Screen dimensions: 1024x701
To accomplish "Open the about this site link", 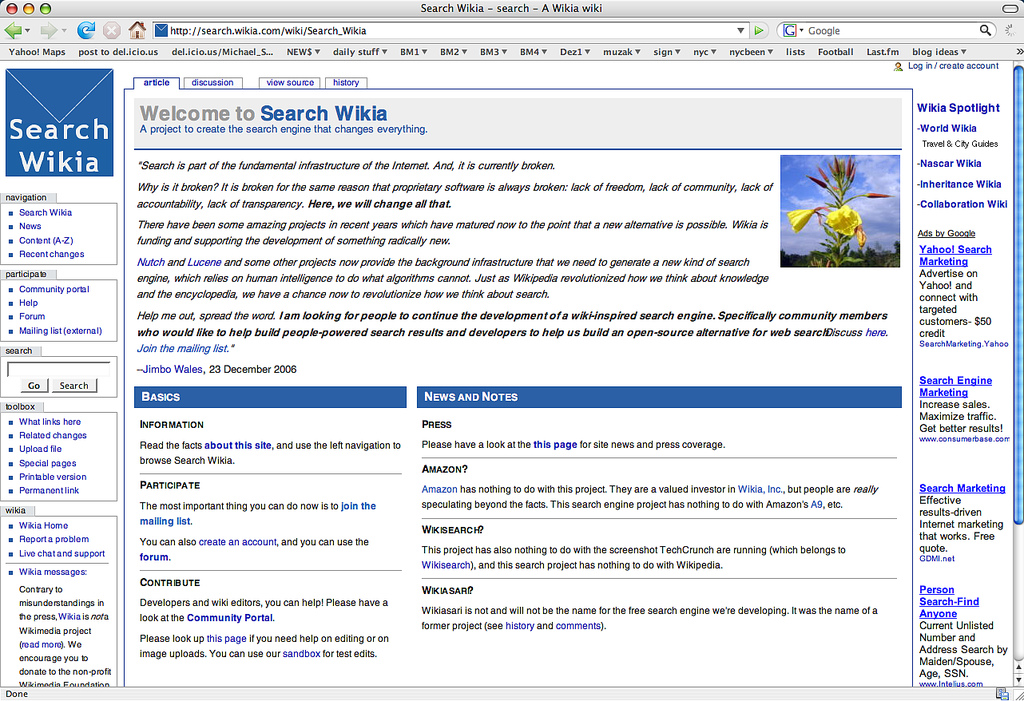I will click(238, 445).
